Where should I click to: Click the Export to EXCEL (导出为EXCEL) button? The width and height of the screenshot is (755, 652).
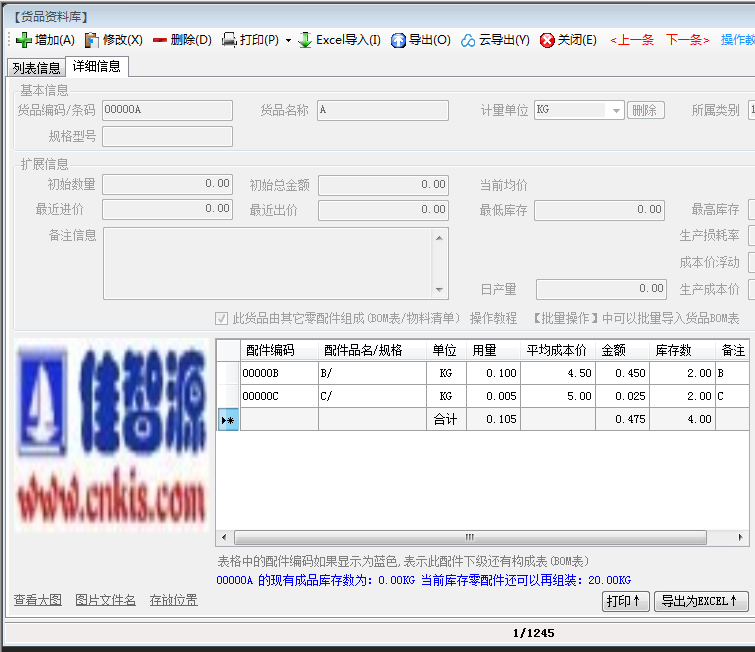point(701,601)
